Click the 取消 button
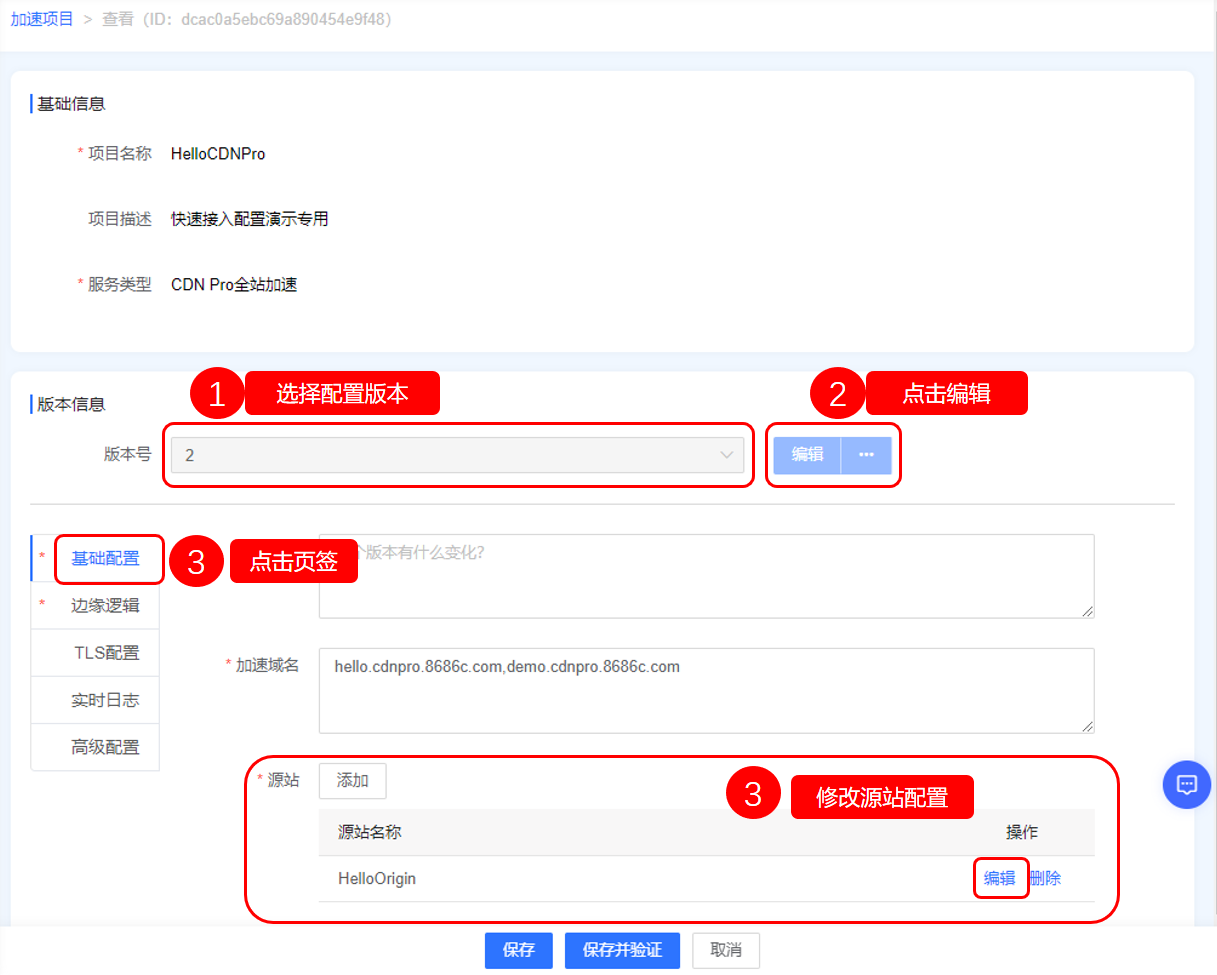The height and width of the screenshot is (975, 1217). pyautogui.click(x=726, y=950)
